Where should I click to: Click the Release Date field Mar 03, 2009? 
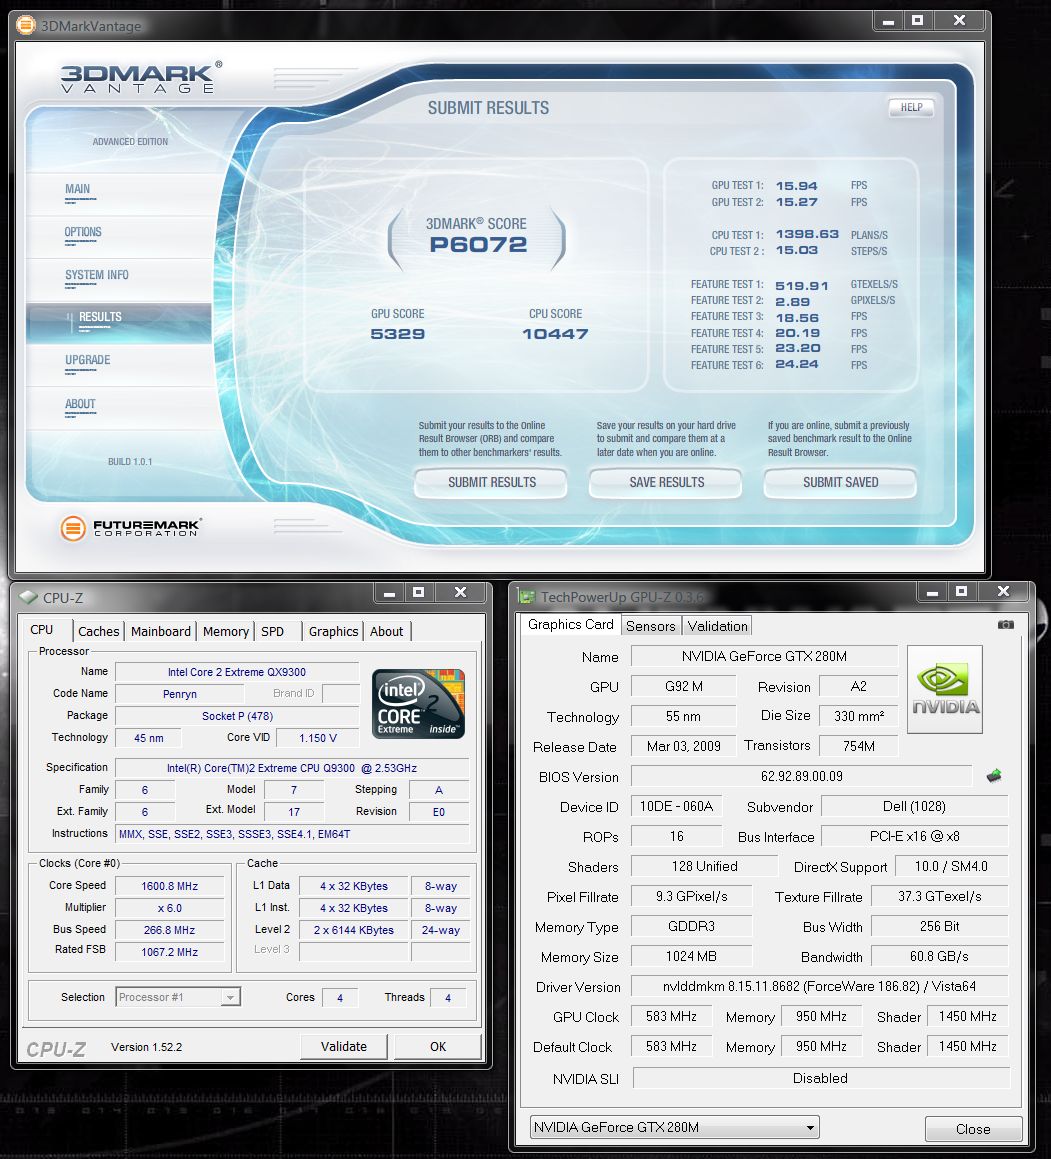(x=683, y=747)
